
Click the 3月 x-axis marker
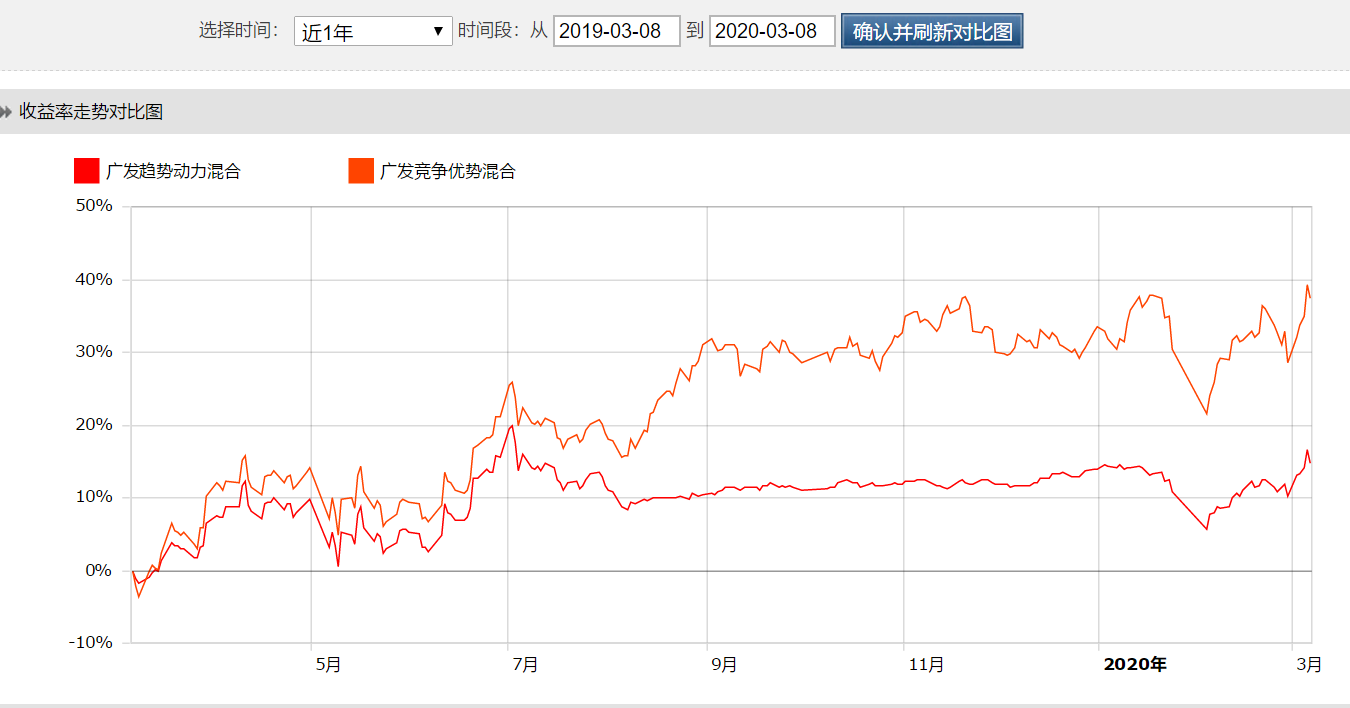click(1307, 664)
